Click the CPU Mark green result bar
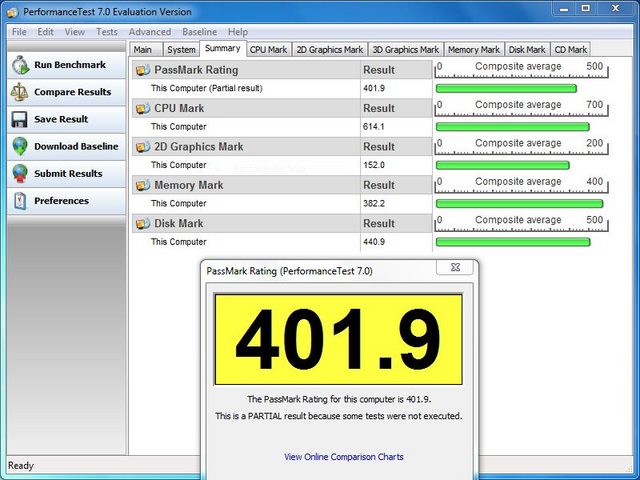Screen dimensions: 640x480 click(x=513, y=127)
